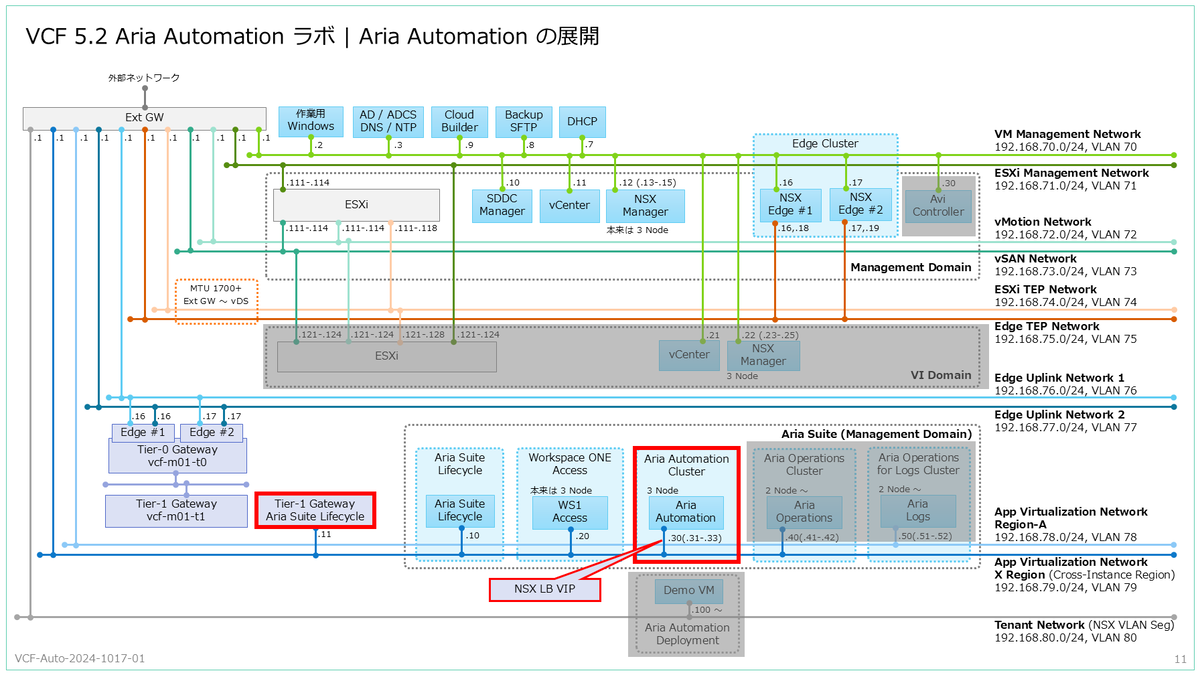
Task: Select the gray NSX Manager box in VI Domain
Action: click(764, 355)
